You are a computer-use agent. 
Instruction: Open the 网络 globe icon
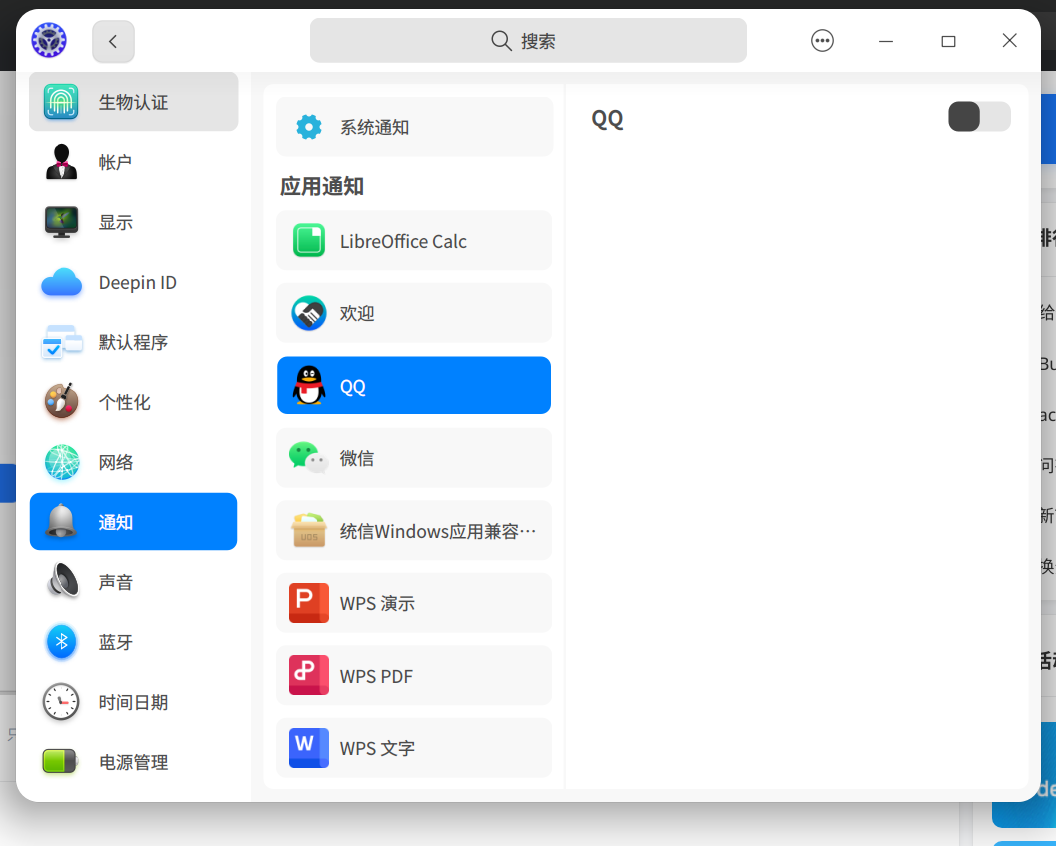tap(61, 462)
